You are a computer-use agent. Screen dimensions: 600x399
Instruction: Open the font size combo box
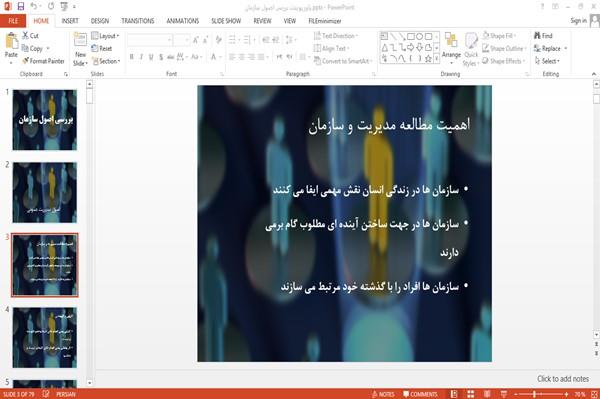click(181, 40)
